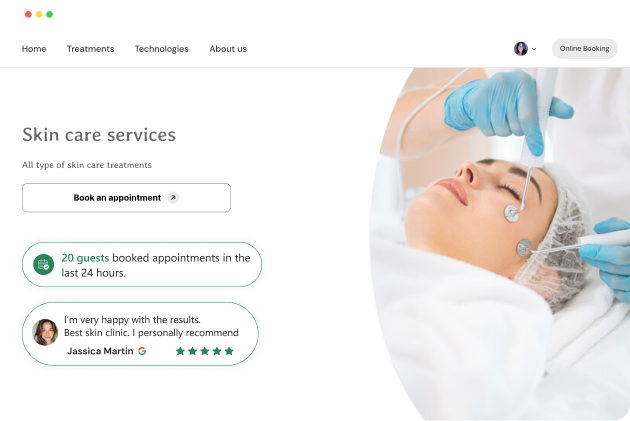The width and height of the screenshot is (630, 421).
Task: Click the yellow minimize dot
Action: point(39,14)
